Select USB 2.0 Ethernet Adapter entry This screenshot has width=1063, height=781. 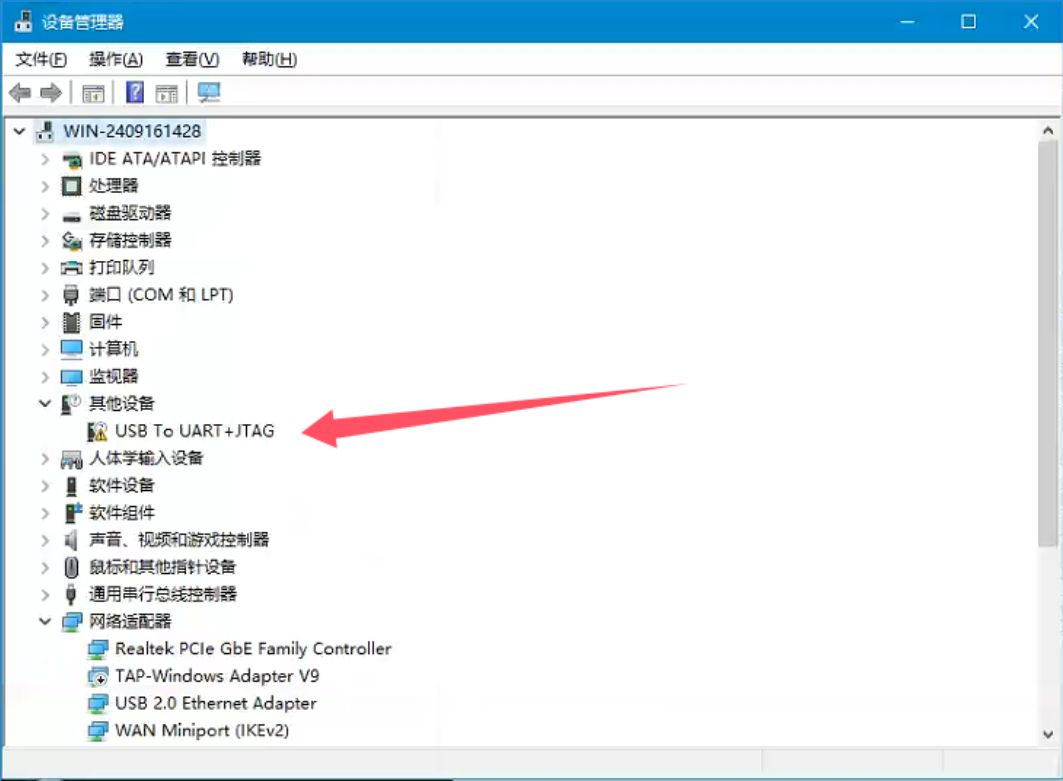pyautogui.click(x=216, y=703)
